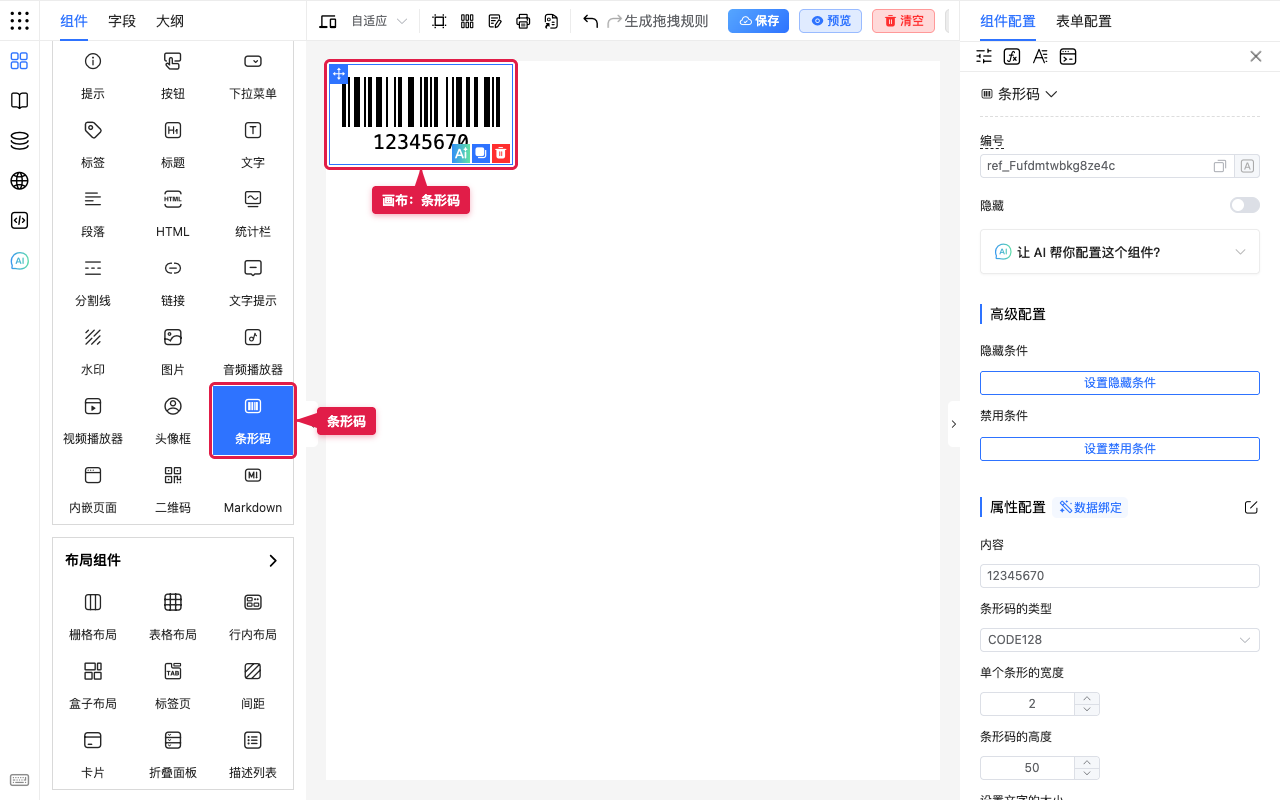Select the 折叠面板 layout component
Screen dimensions: 1280x800
(173, 754)
